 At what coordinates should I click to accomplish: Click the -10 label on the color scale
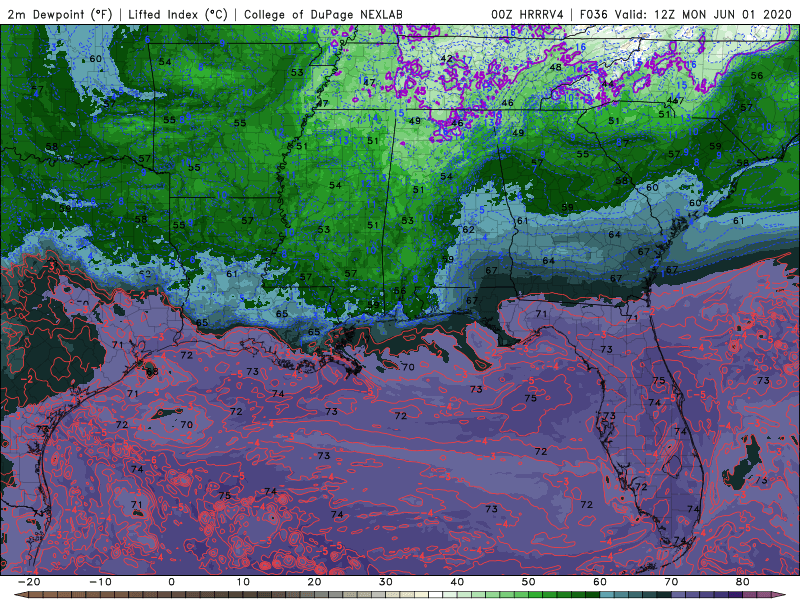100,582
